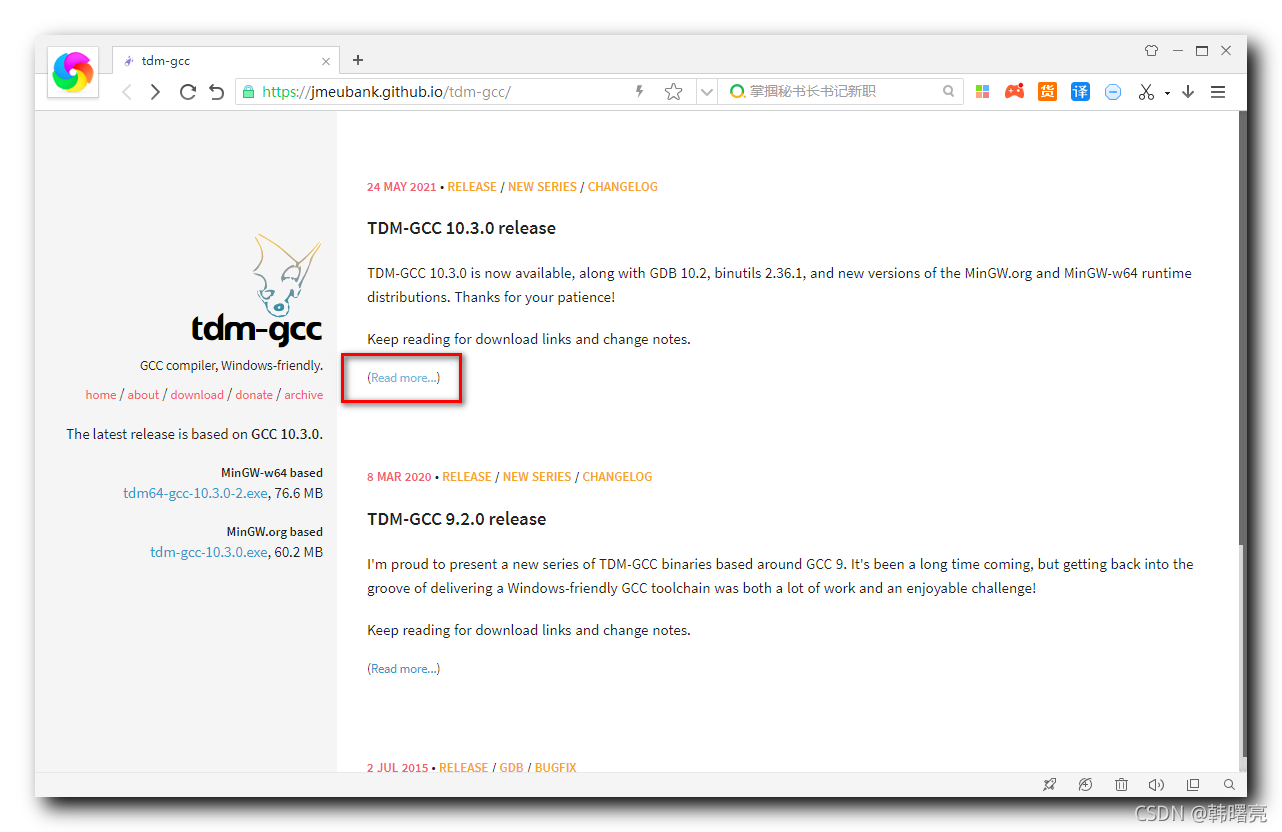The width and height of the screenshot is (1282, 832).
Task: Open the TDM-GCC 10.3.0 release heading
Action: point(461,228)
